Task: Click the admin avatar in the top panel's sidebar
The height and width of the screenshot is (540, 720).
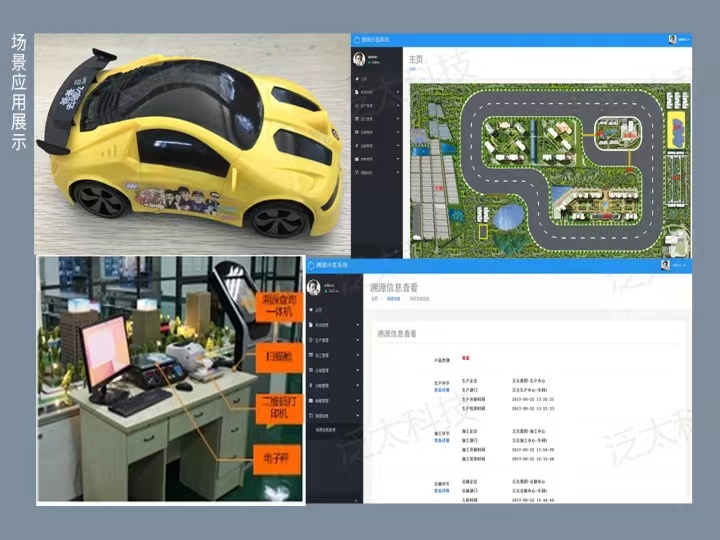Action: click(x=359, y=58)
